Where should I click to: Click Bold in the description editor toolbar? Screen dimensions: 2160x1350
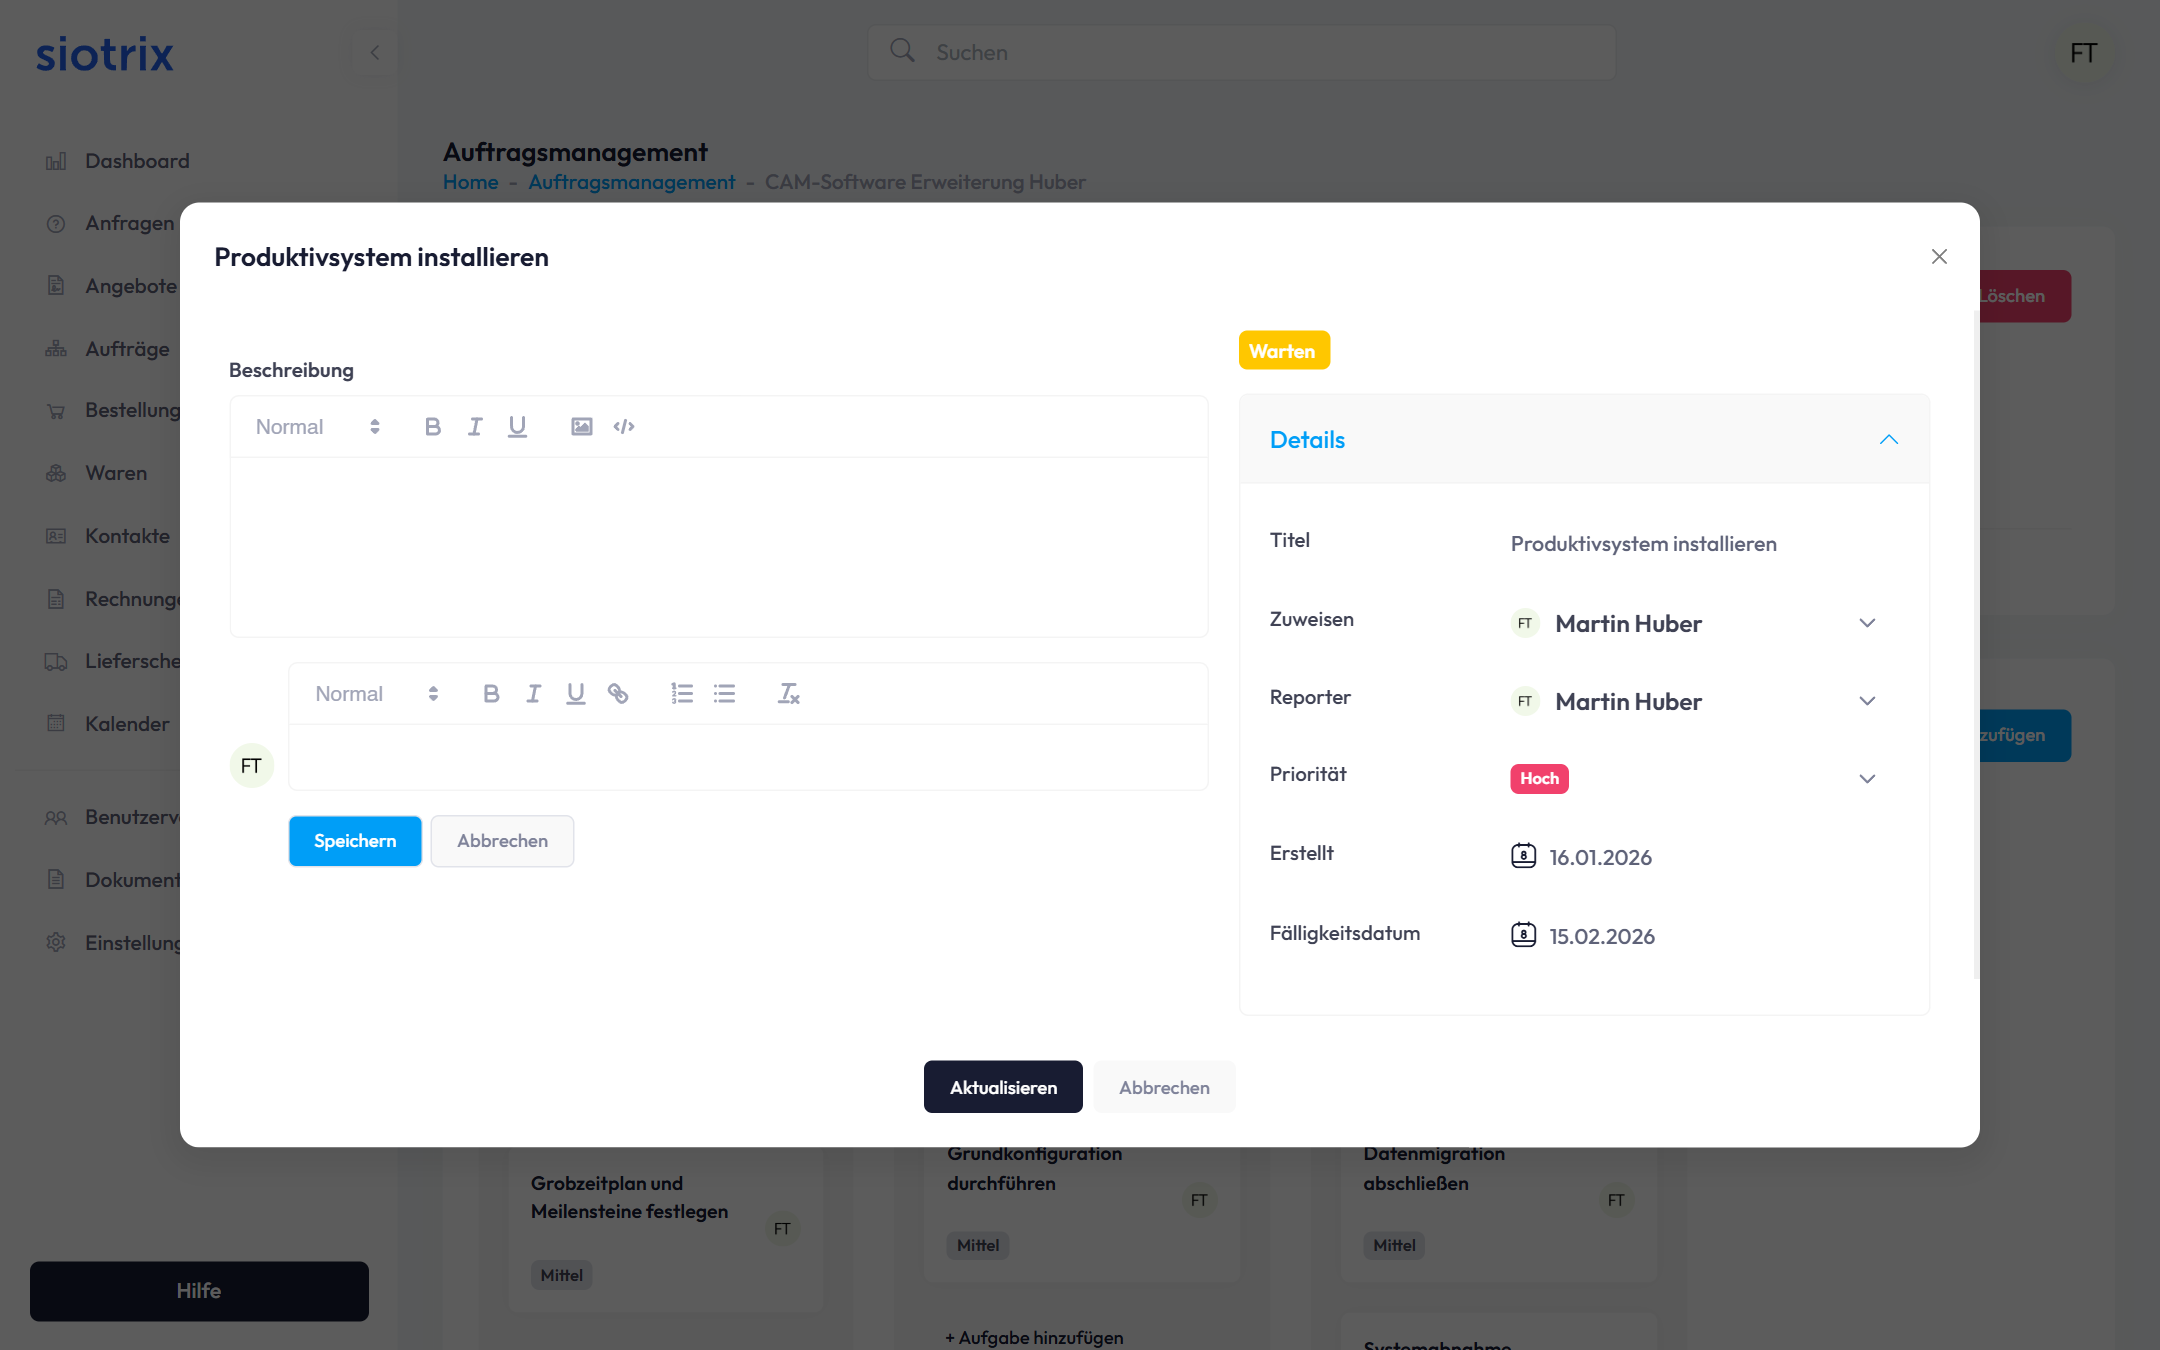[x=432, y=427]
